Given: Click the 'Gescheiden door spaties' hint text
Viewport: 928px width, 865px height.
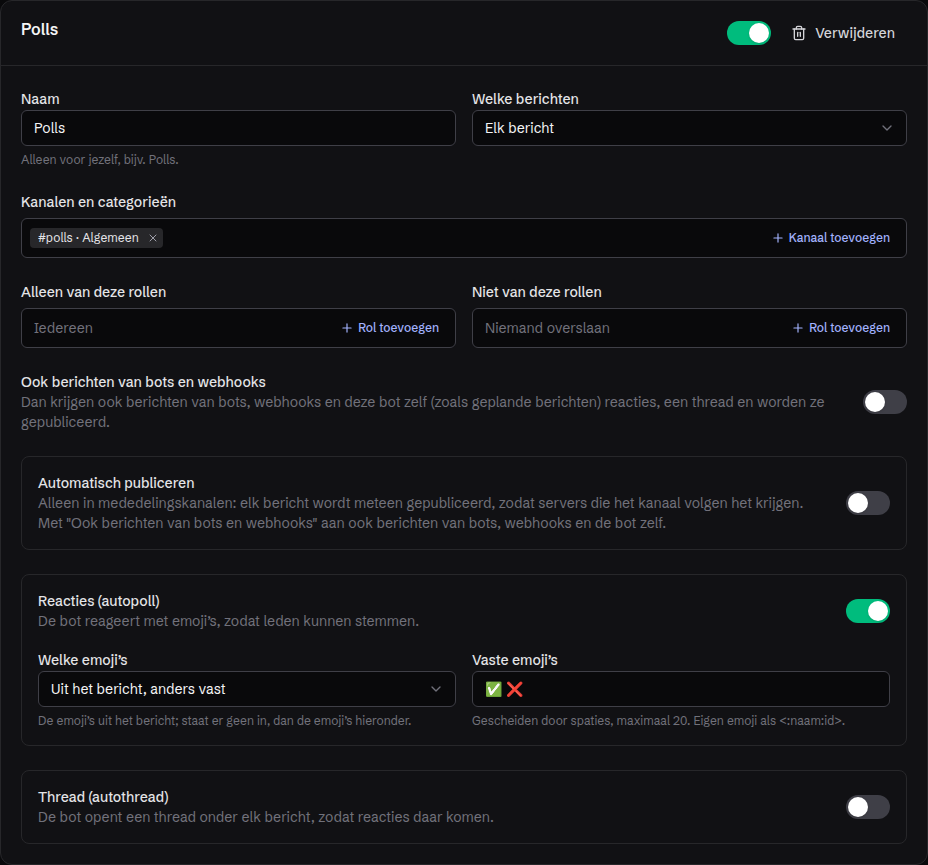Looking at the screenshot, I should 658,721.
